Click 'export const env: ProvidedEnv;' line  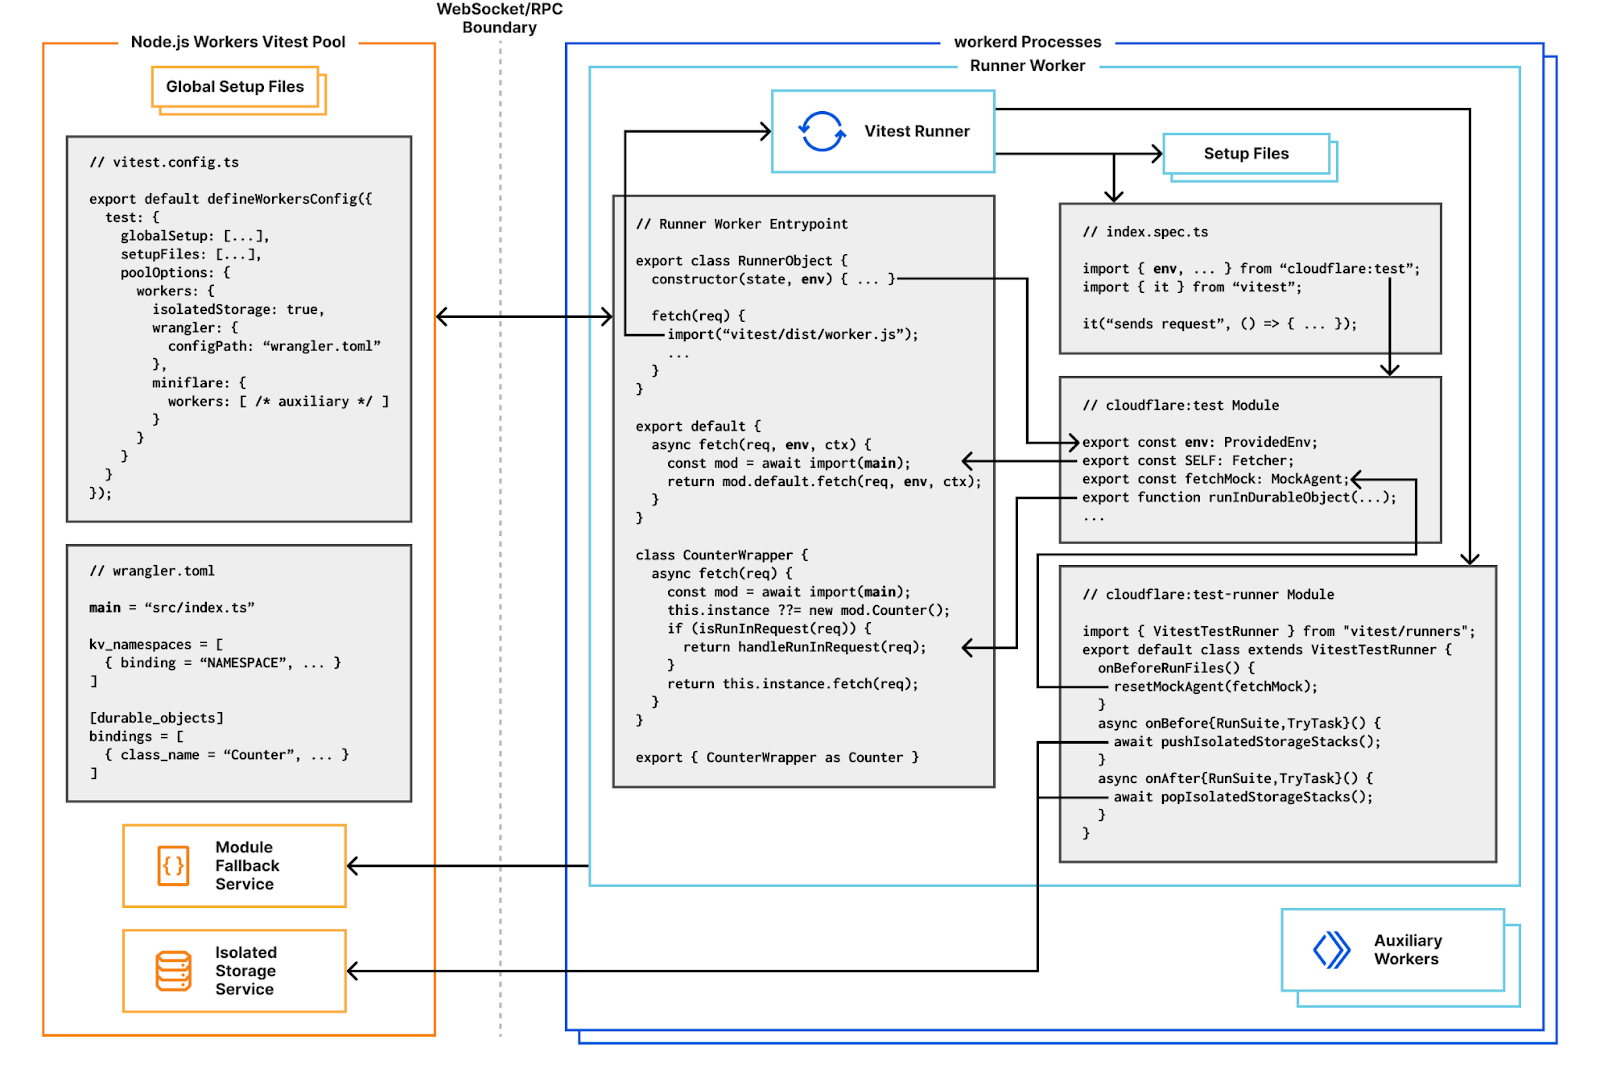pos(1200,442)
